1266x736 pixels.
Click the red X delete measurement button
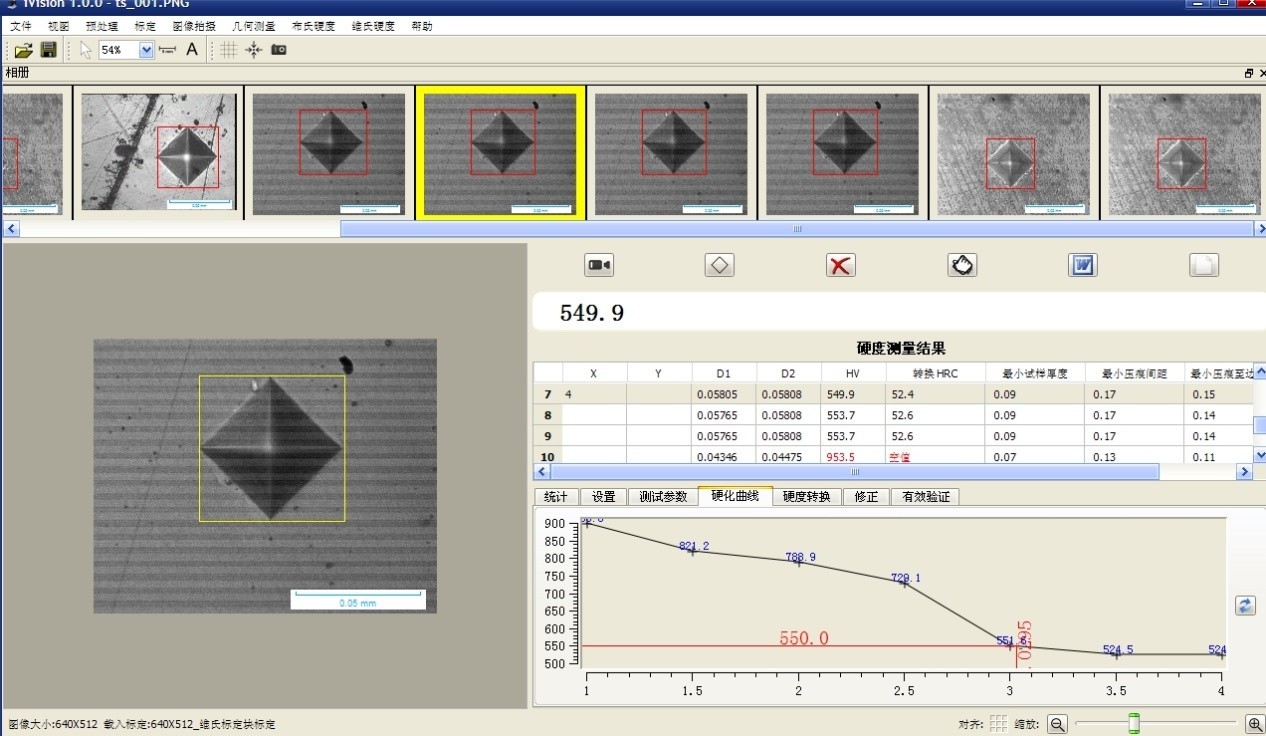(841, 265)
